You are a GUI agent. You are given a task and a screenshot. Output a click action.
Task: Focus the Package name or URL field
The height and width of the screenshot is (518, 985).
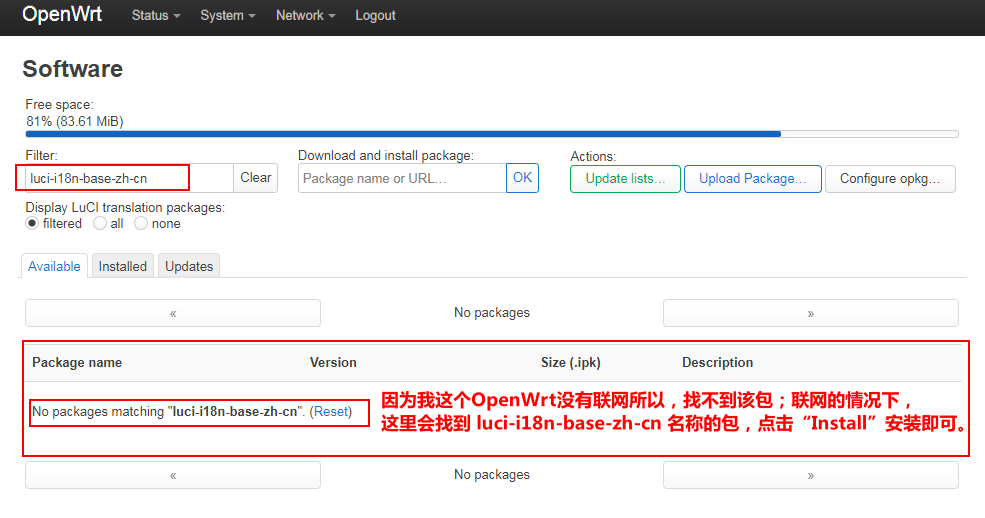pyautogui.click(x=402, y=178)
